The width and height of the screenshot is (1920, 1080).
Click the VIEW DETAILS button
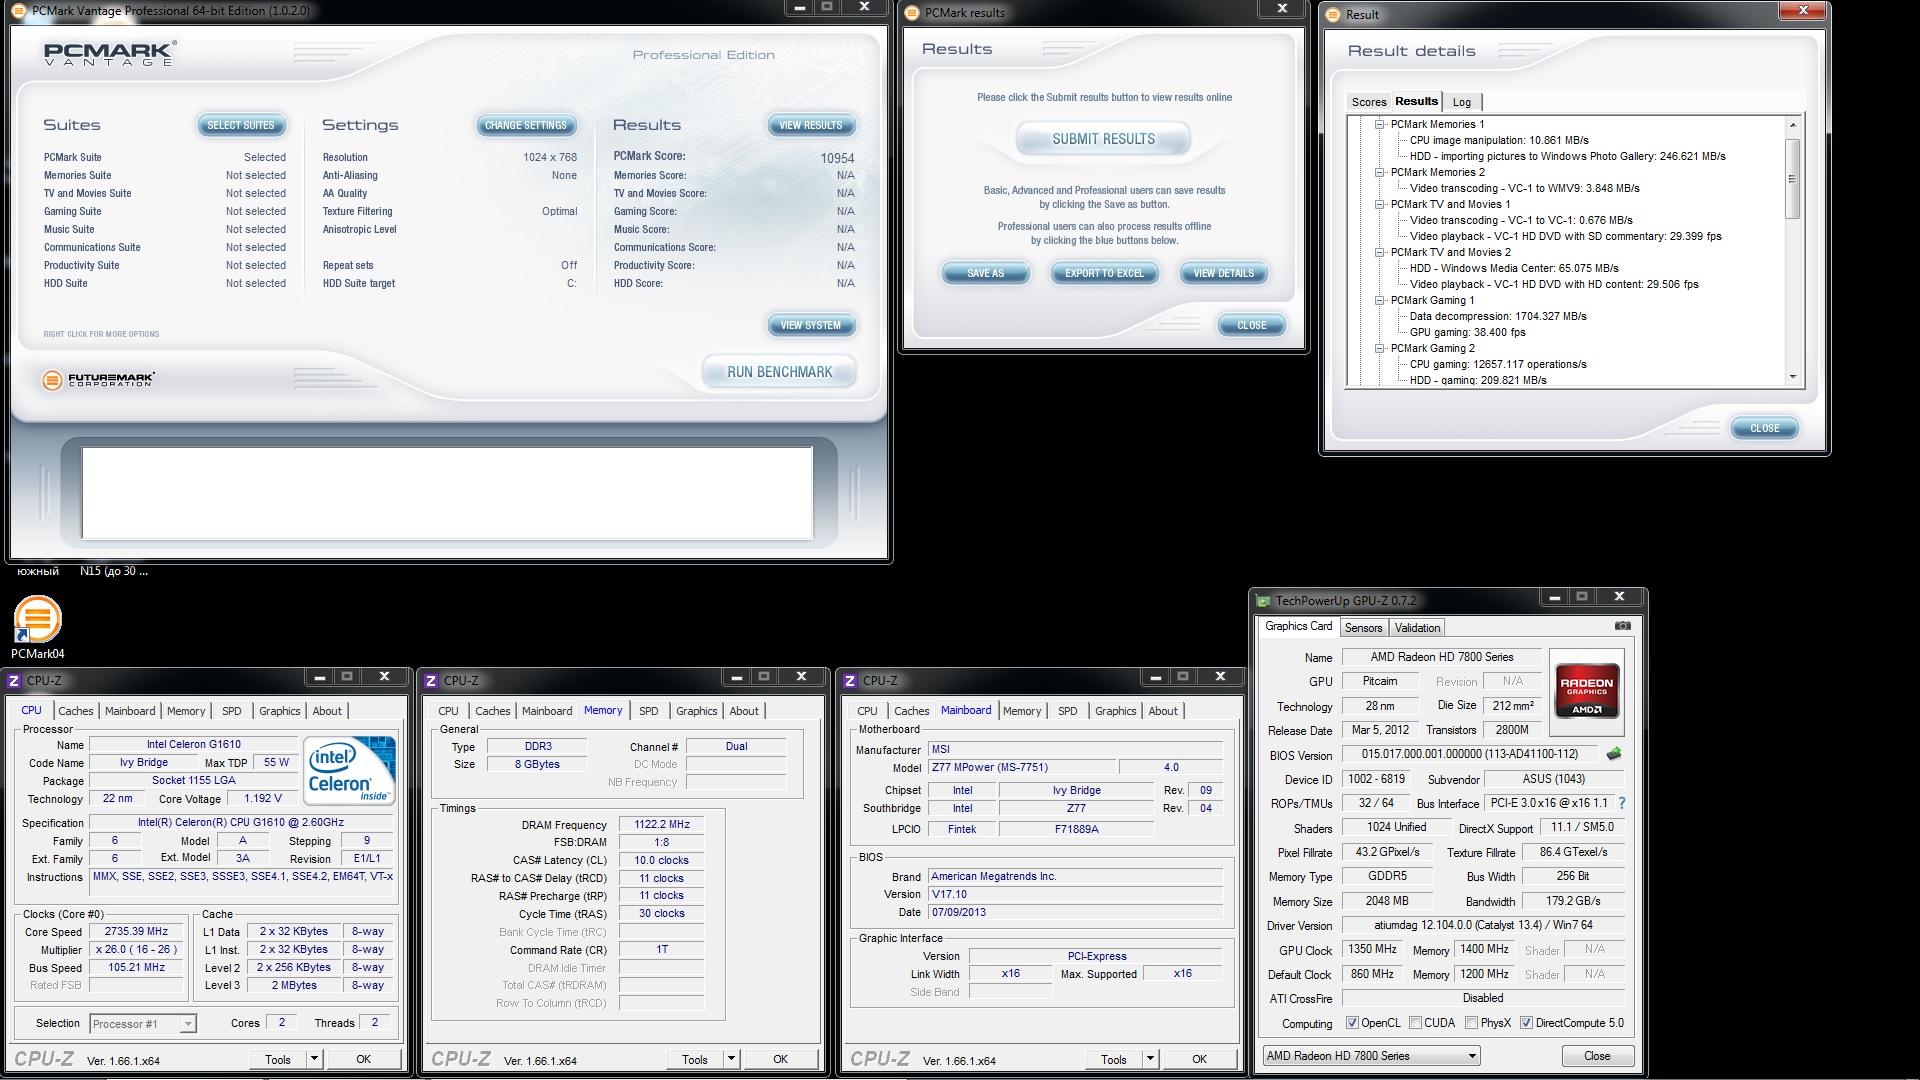click(1223, 273)
